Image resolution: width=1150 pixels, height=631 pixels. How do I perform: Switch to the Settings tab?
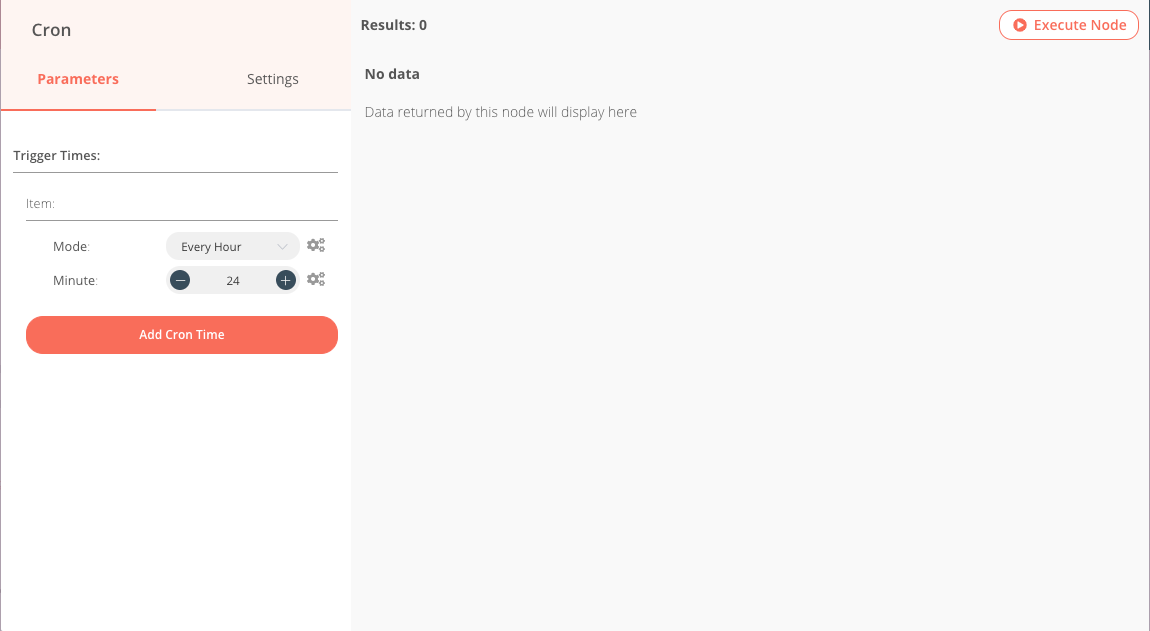[273, 79]
